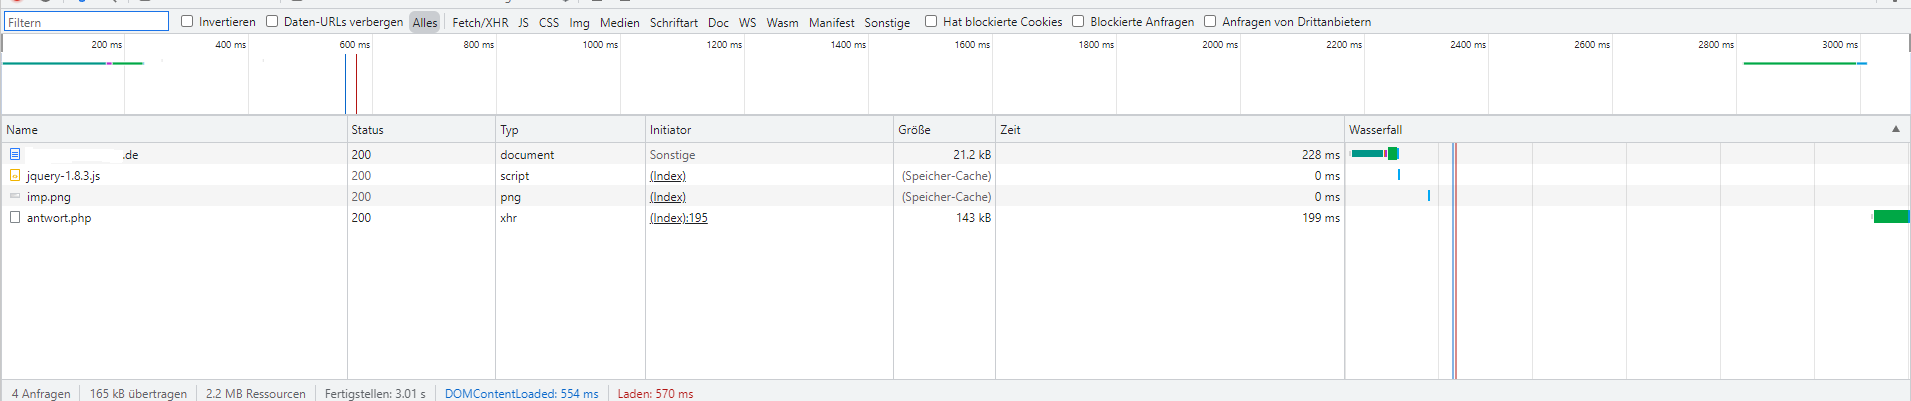The image size is (1911, 401).
Task: Enable Blockierte Anfragen filter checkbox
Action: coord(1078,21)
